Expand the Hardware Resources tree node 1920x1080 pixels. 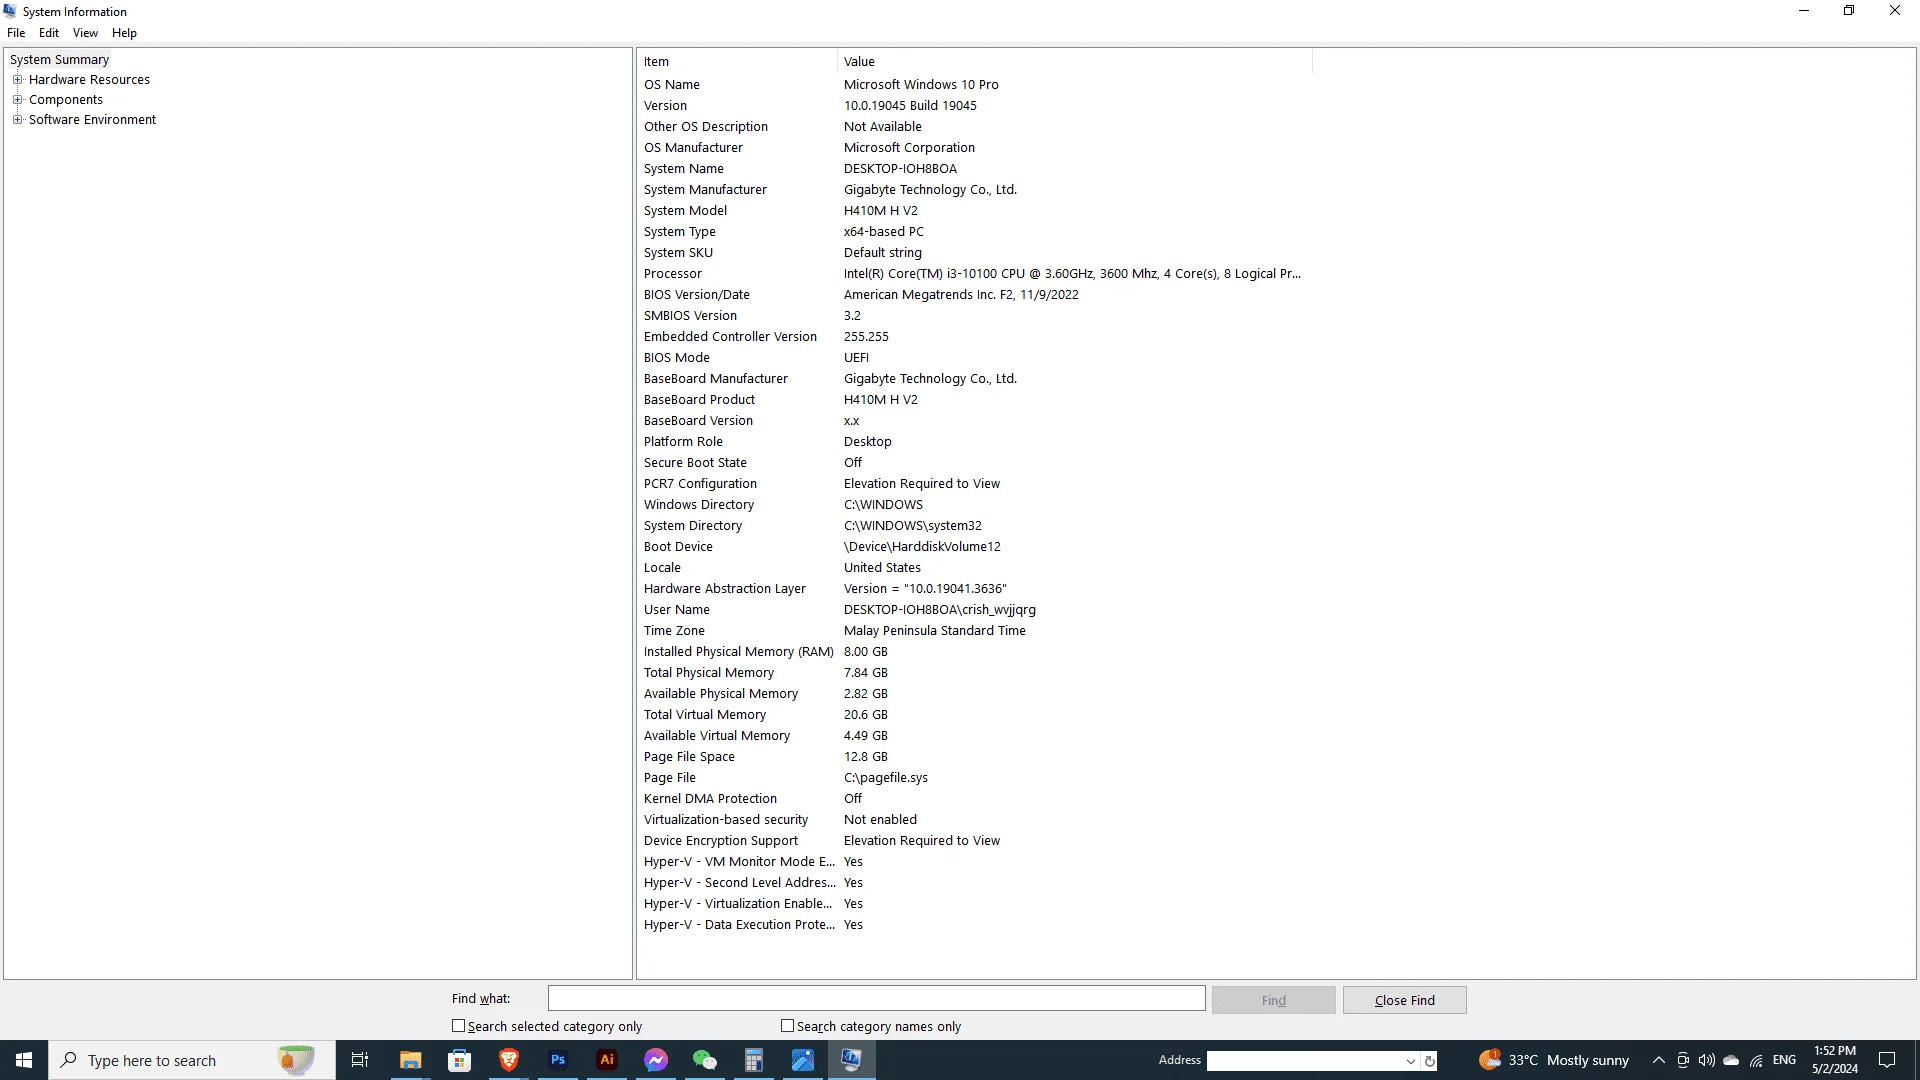click(17, 80)
